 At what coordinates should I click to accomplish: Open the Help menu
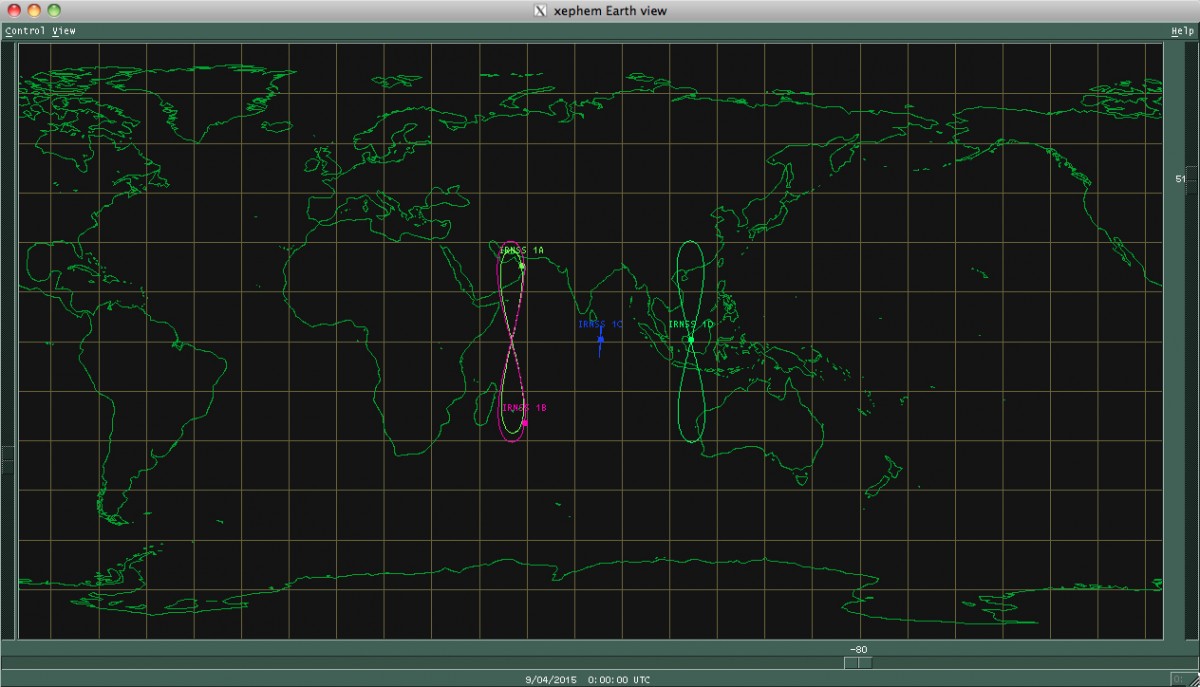tap(1182, 31)
